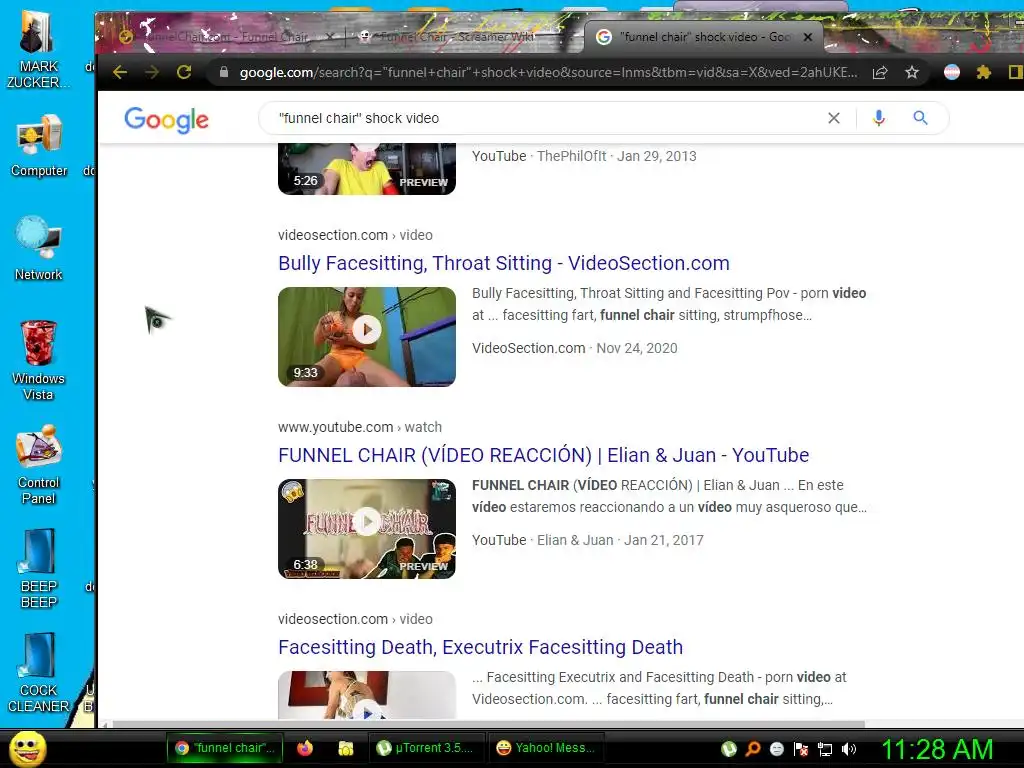Screen dimensions: 1024x768
Task: Open the Network desktop icon
Action: click(39, 248)
